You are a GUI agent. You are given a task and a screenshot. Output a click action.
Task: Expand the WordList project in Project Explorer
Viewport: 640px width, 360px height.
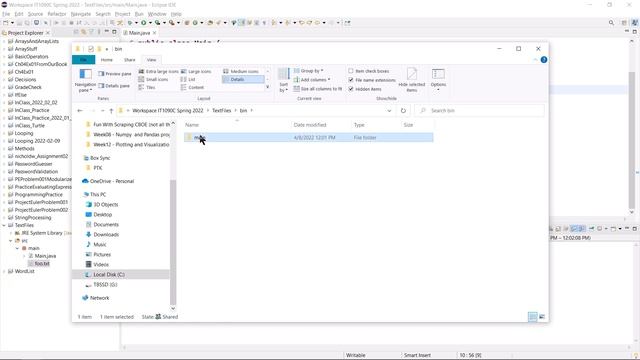pyautogui.click(x=4, y=271)
